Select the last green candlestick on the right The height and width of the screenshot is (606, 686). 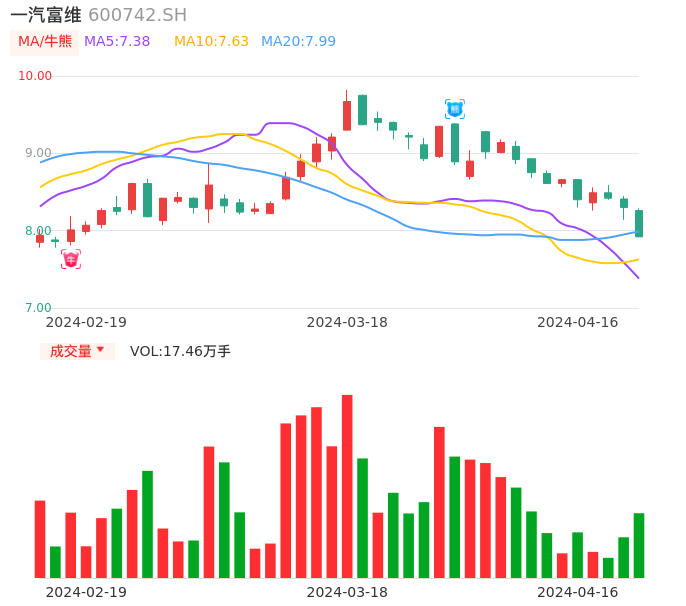point(639,223)
